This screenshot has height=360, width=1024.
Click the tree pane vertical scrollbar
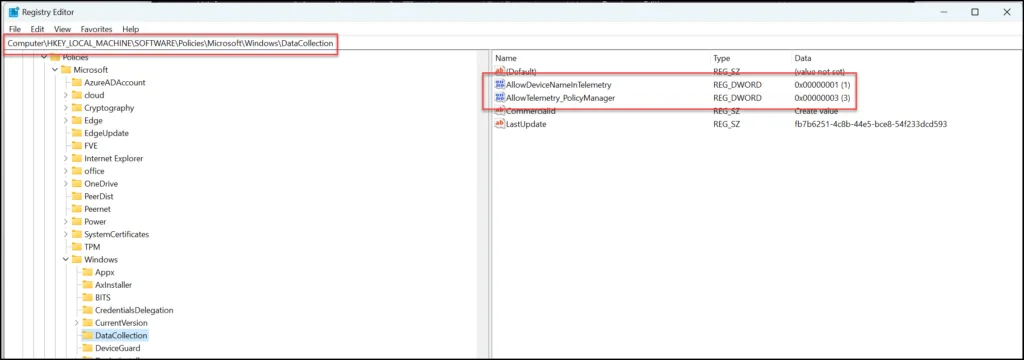pyautogui.click(x=483, y=203)
